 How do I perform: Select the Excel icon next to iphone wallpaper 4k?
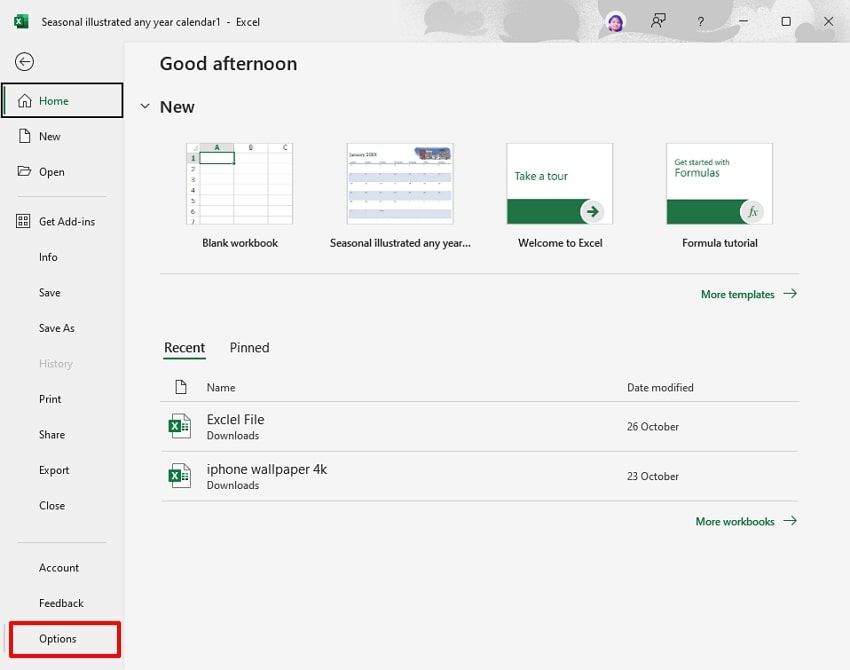pyautogui.click(x=180, y=476)
